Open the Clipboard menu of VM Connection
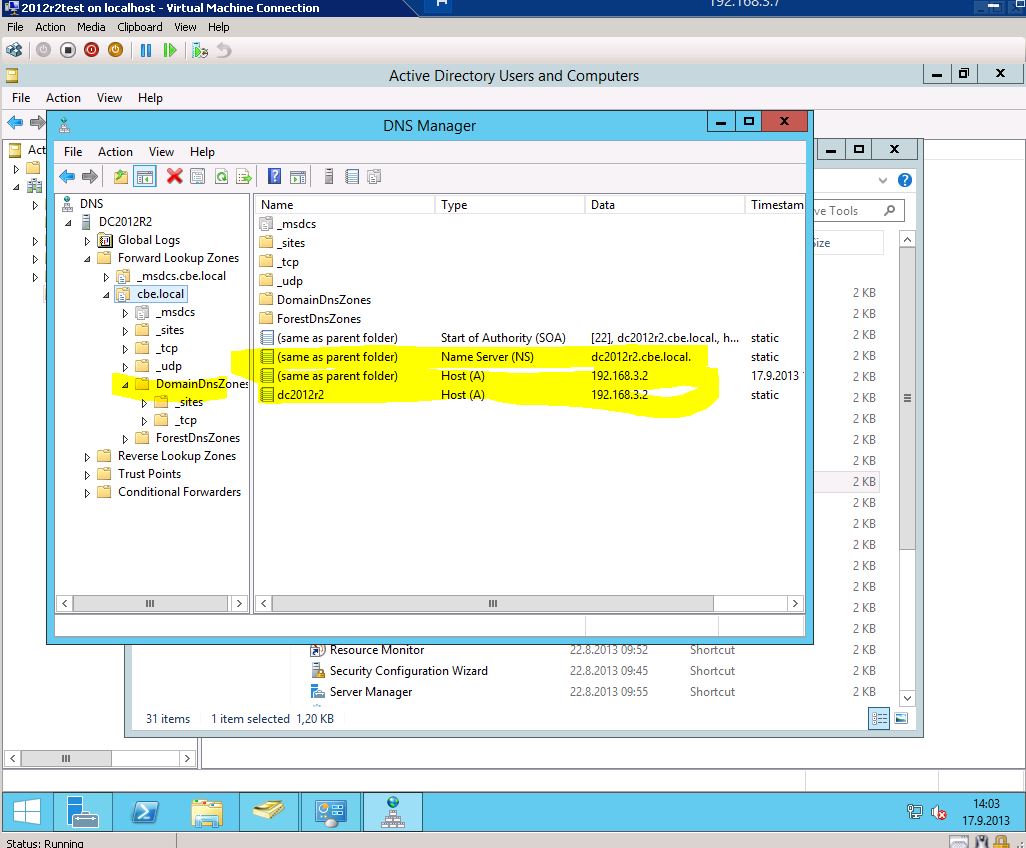 tap(140, 27)
